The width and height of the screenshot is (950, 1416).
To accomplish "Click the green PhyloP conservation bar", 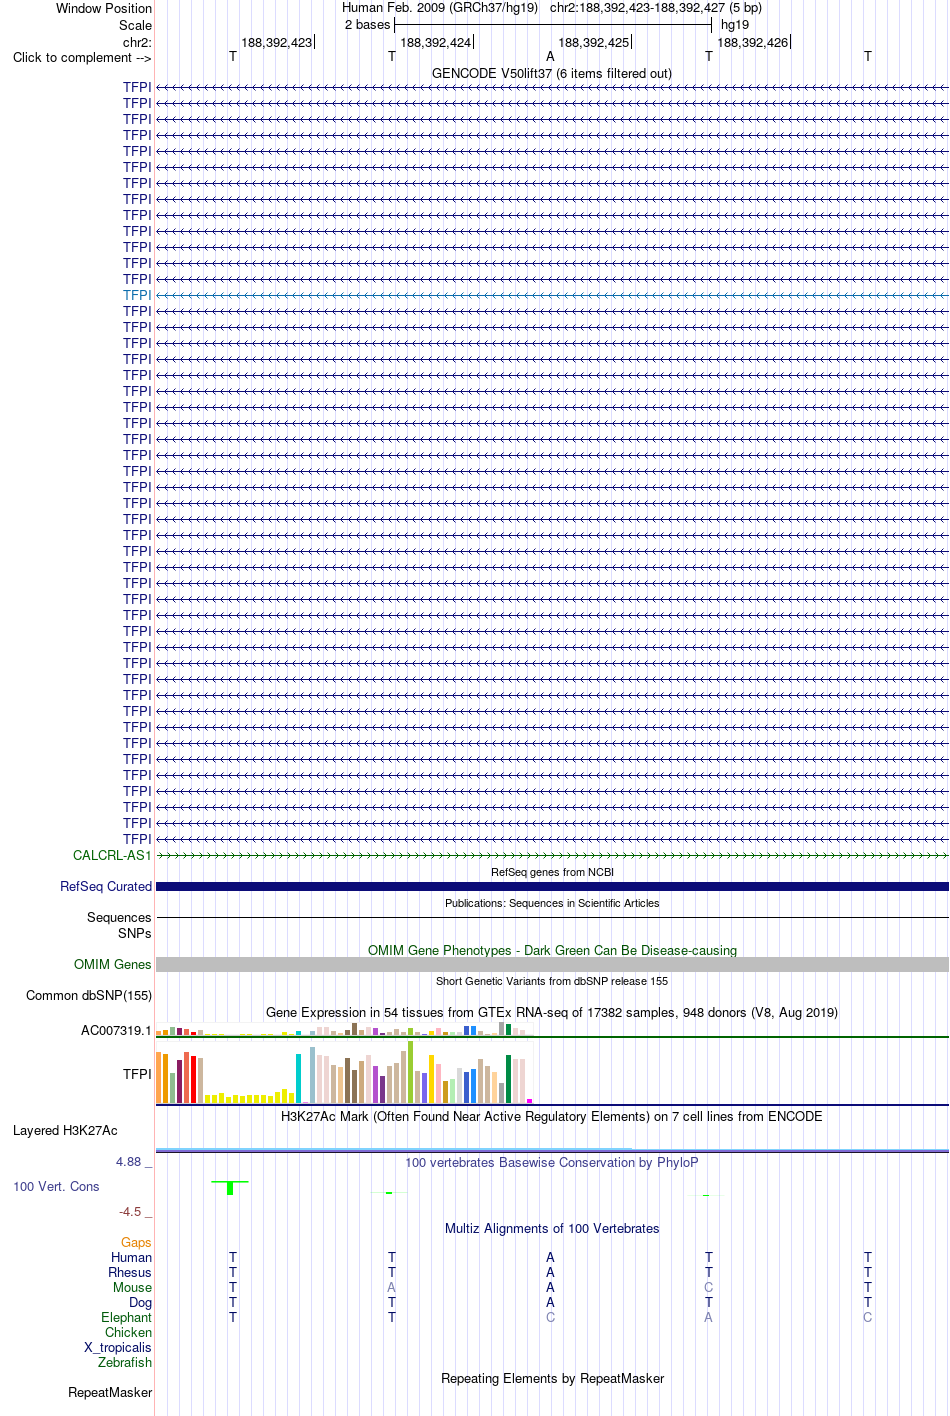I will pos(230,1188).
